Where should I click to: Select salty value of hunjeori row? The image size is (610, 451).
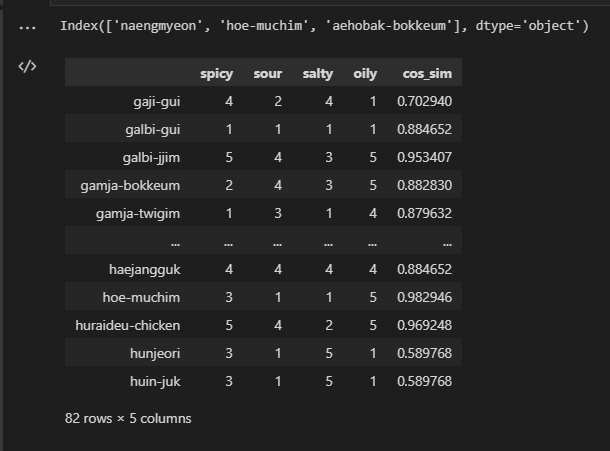[329, 353]
